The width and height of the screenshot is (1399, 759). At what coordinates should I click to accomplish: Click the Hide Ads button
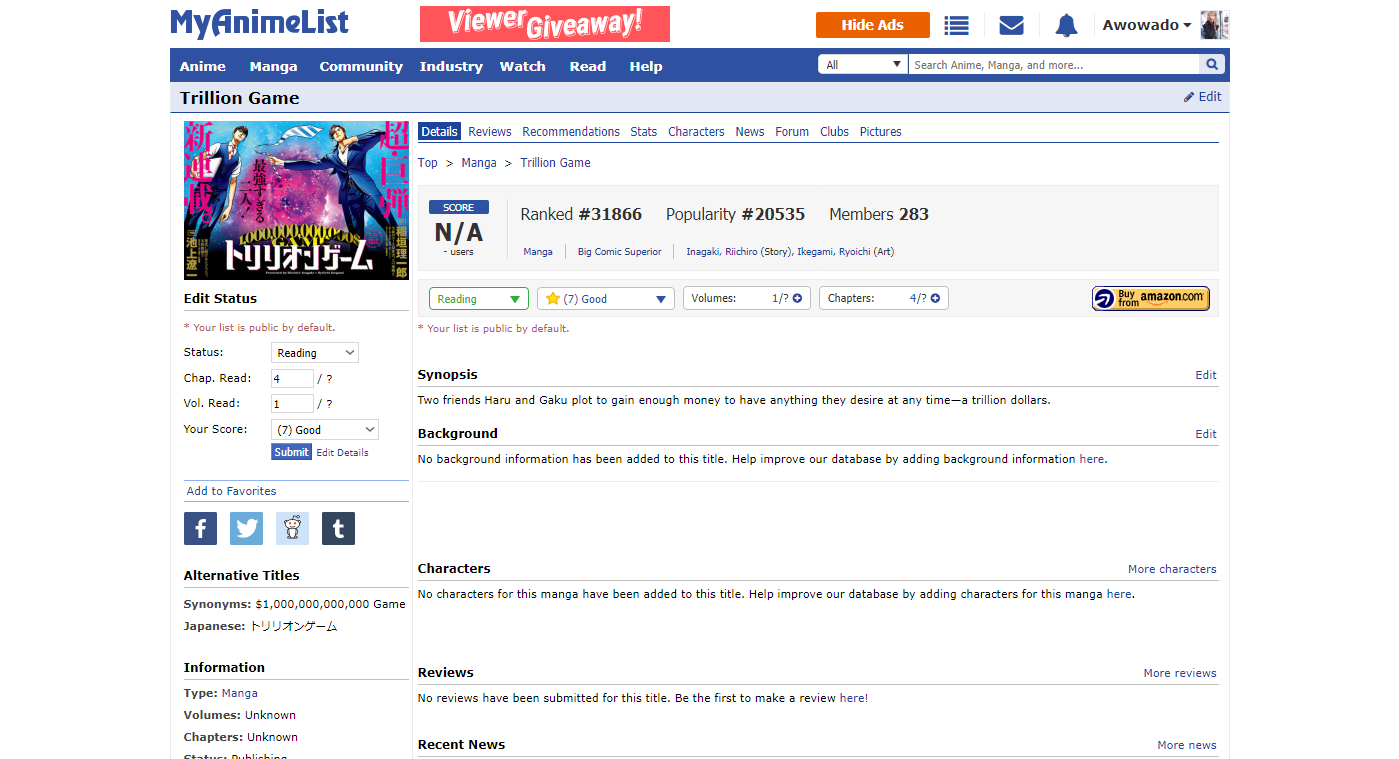click(872, 25)
